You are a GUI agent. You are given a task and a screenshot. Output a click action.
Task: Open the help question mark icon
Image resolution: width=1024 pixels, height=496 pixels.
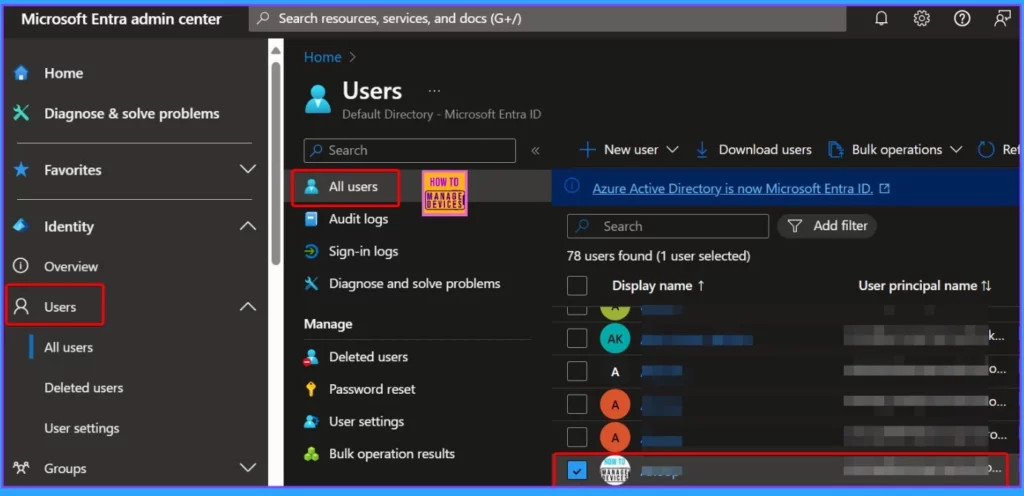(x=962, y=19)
